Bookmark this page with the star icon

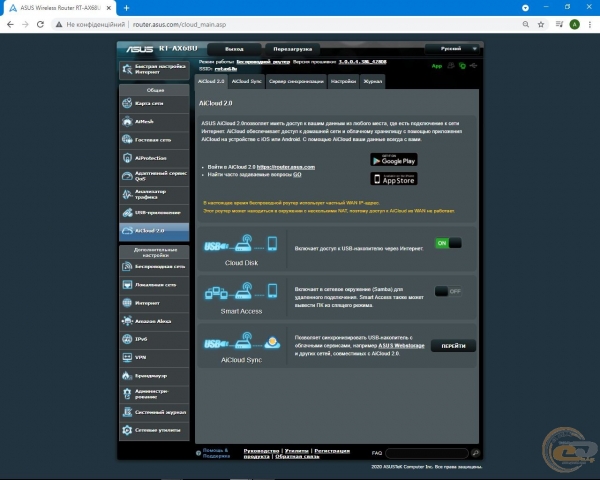pyautogui.click(x=541, y=24)
